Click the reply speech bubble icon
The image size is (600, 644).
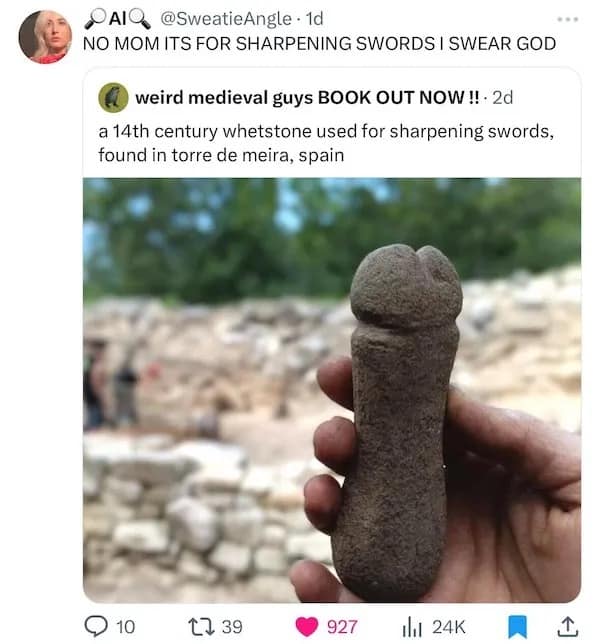coord(97,626)
